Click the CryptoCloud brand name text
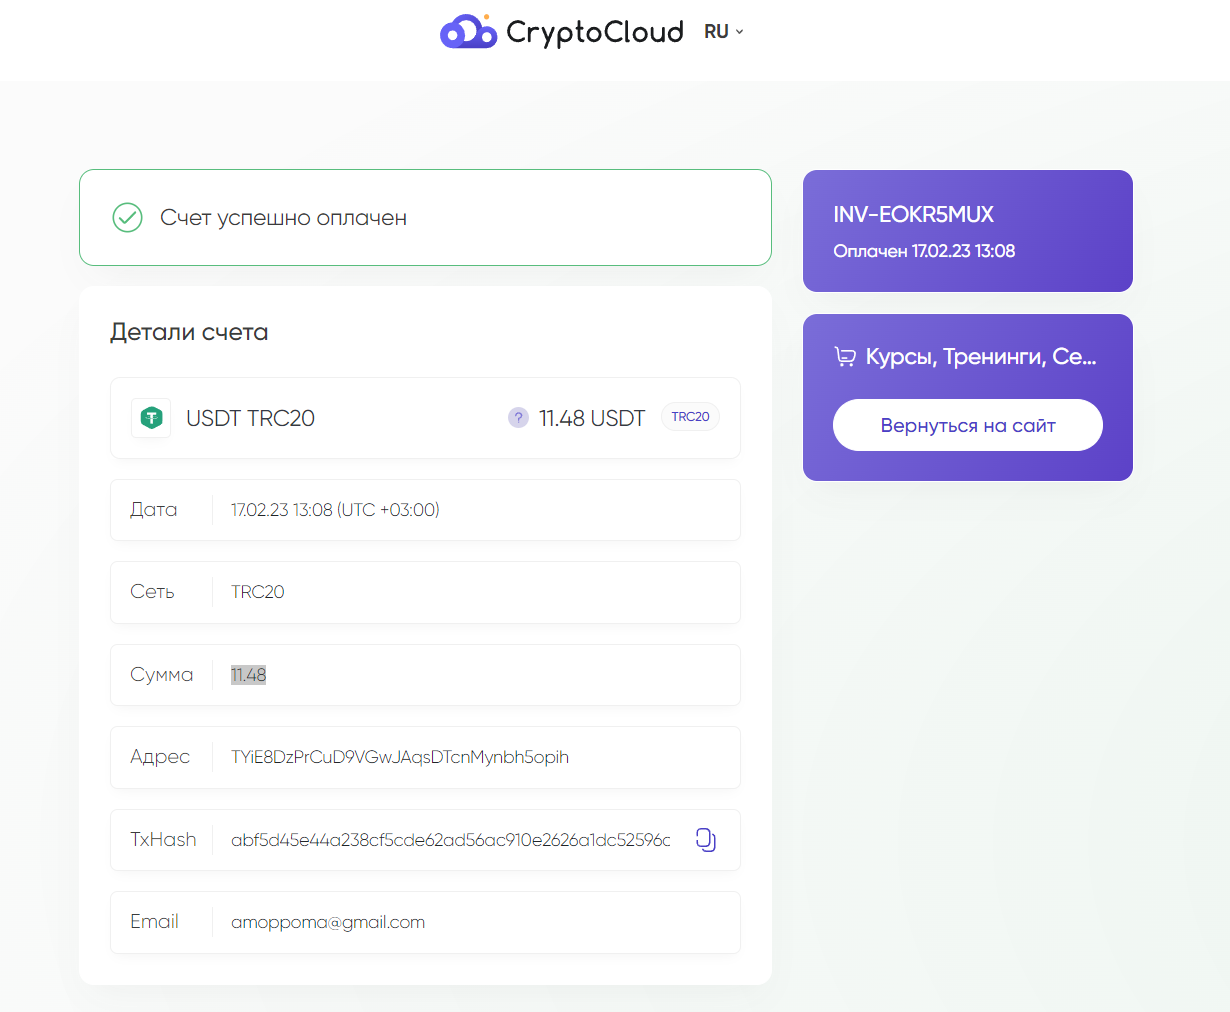This screenshot has width=1230, height=1012. point(595,32)
